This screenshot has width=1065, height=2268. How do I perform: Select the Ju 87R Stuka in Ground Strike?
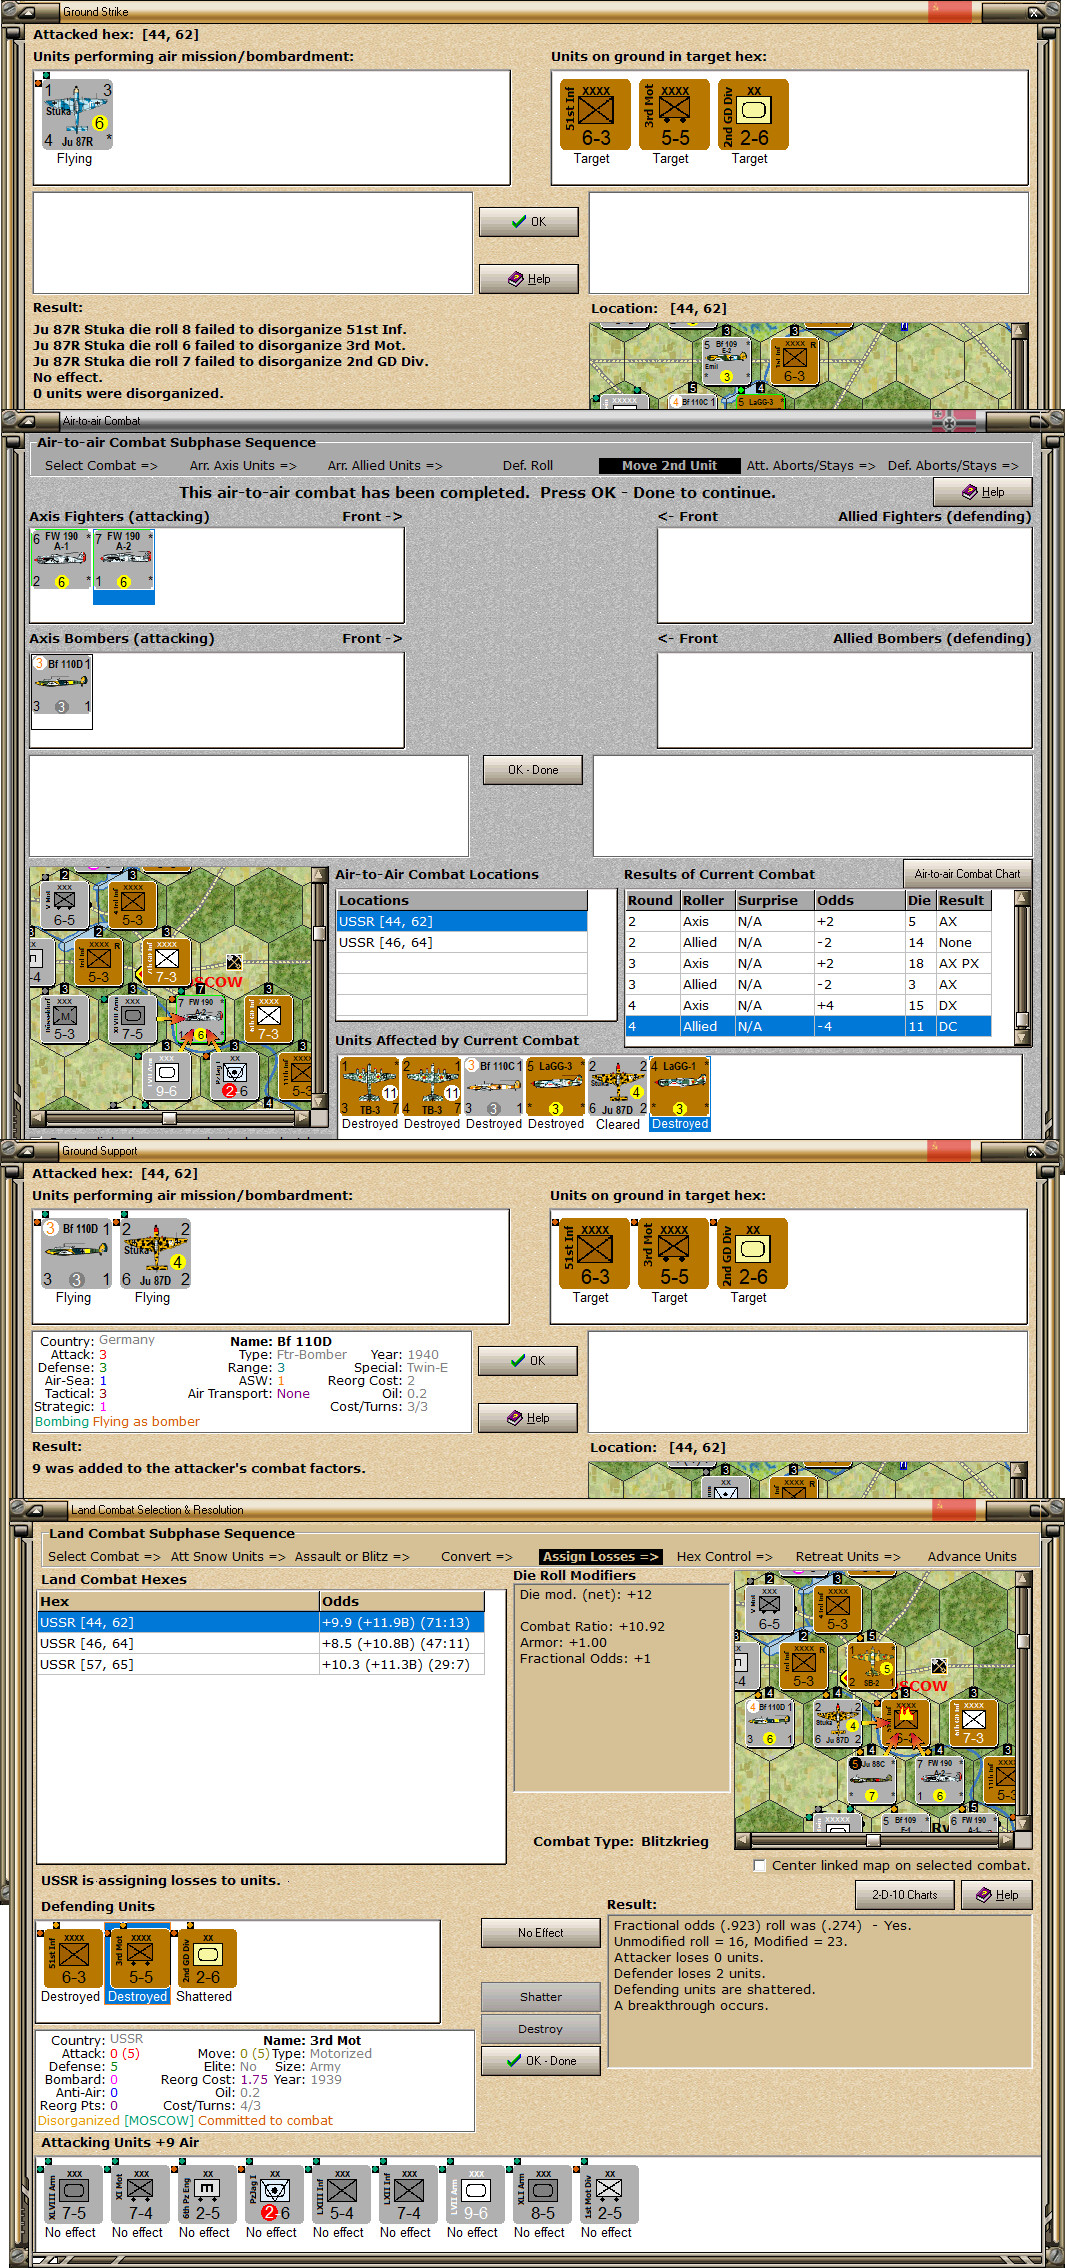(77, 116)
